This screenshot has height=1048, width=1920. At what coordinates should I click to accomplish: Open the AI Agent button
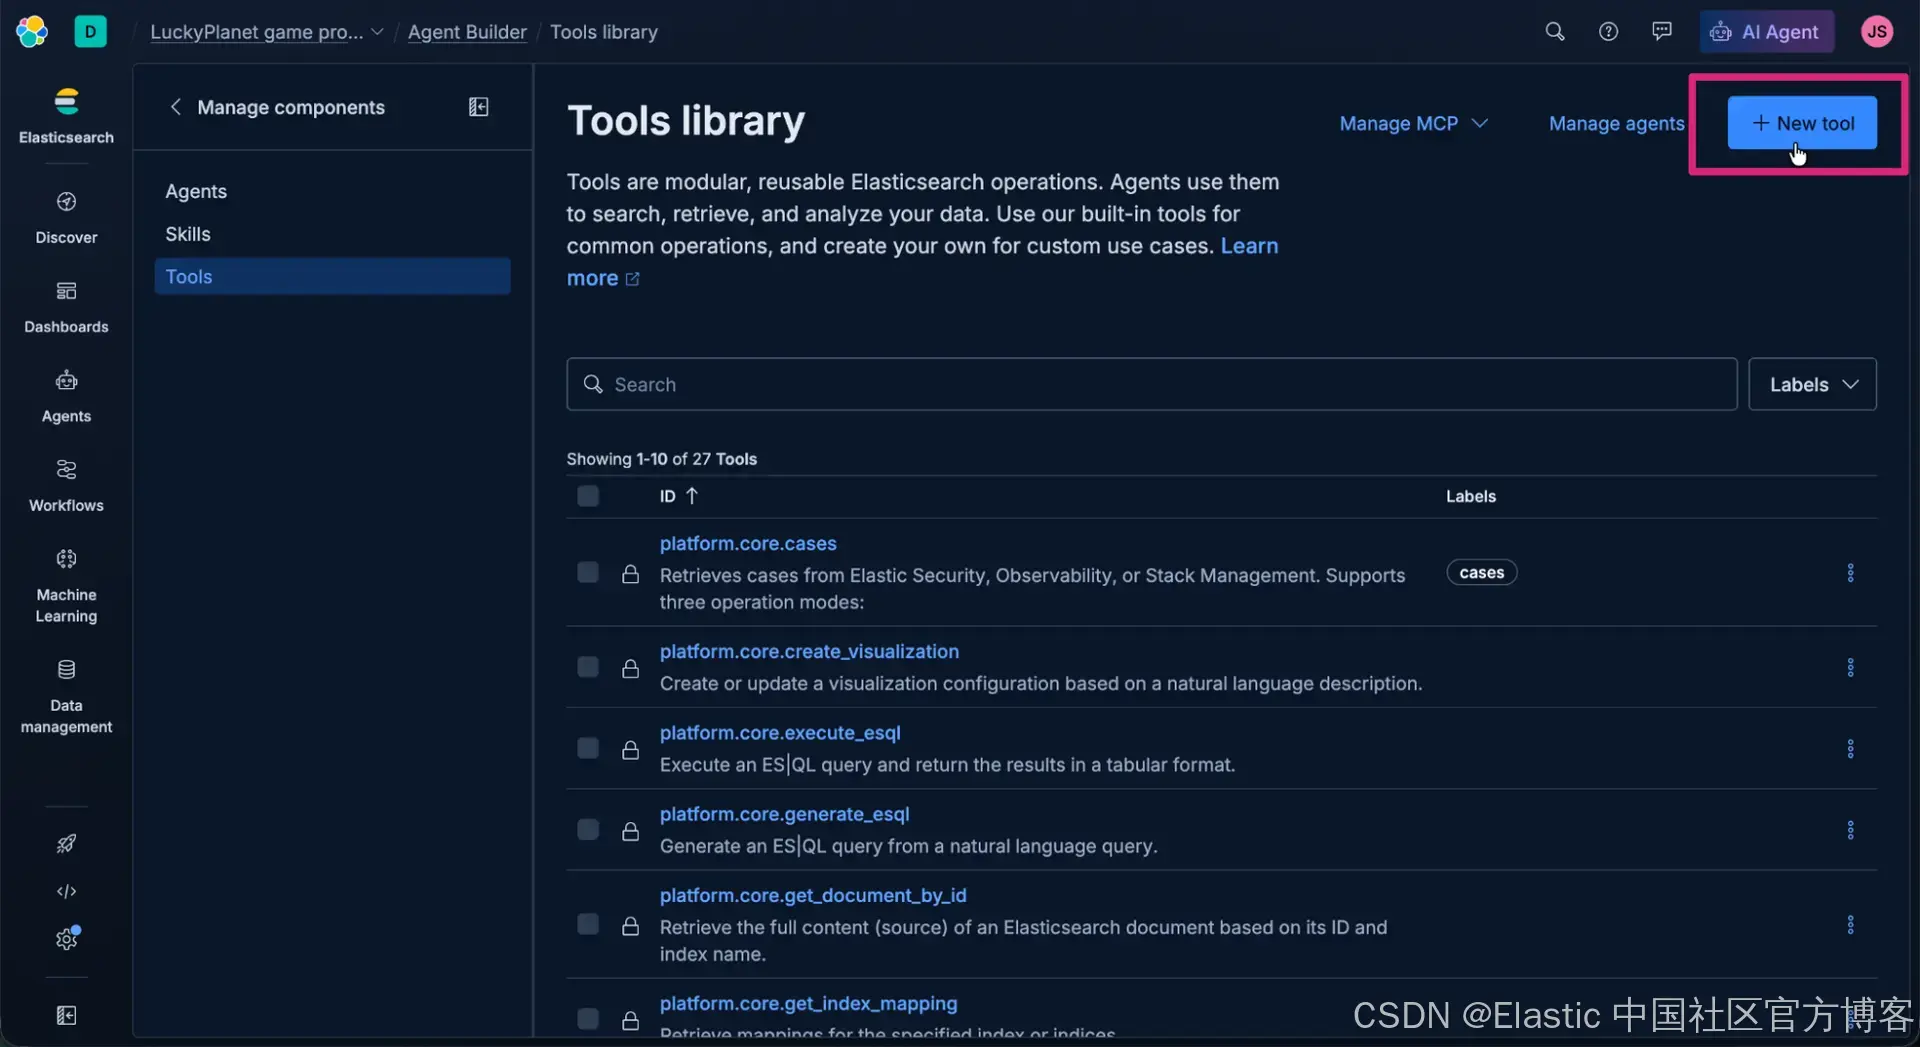[1766, 31]
